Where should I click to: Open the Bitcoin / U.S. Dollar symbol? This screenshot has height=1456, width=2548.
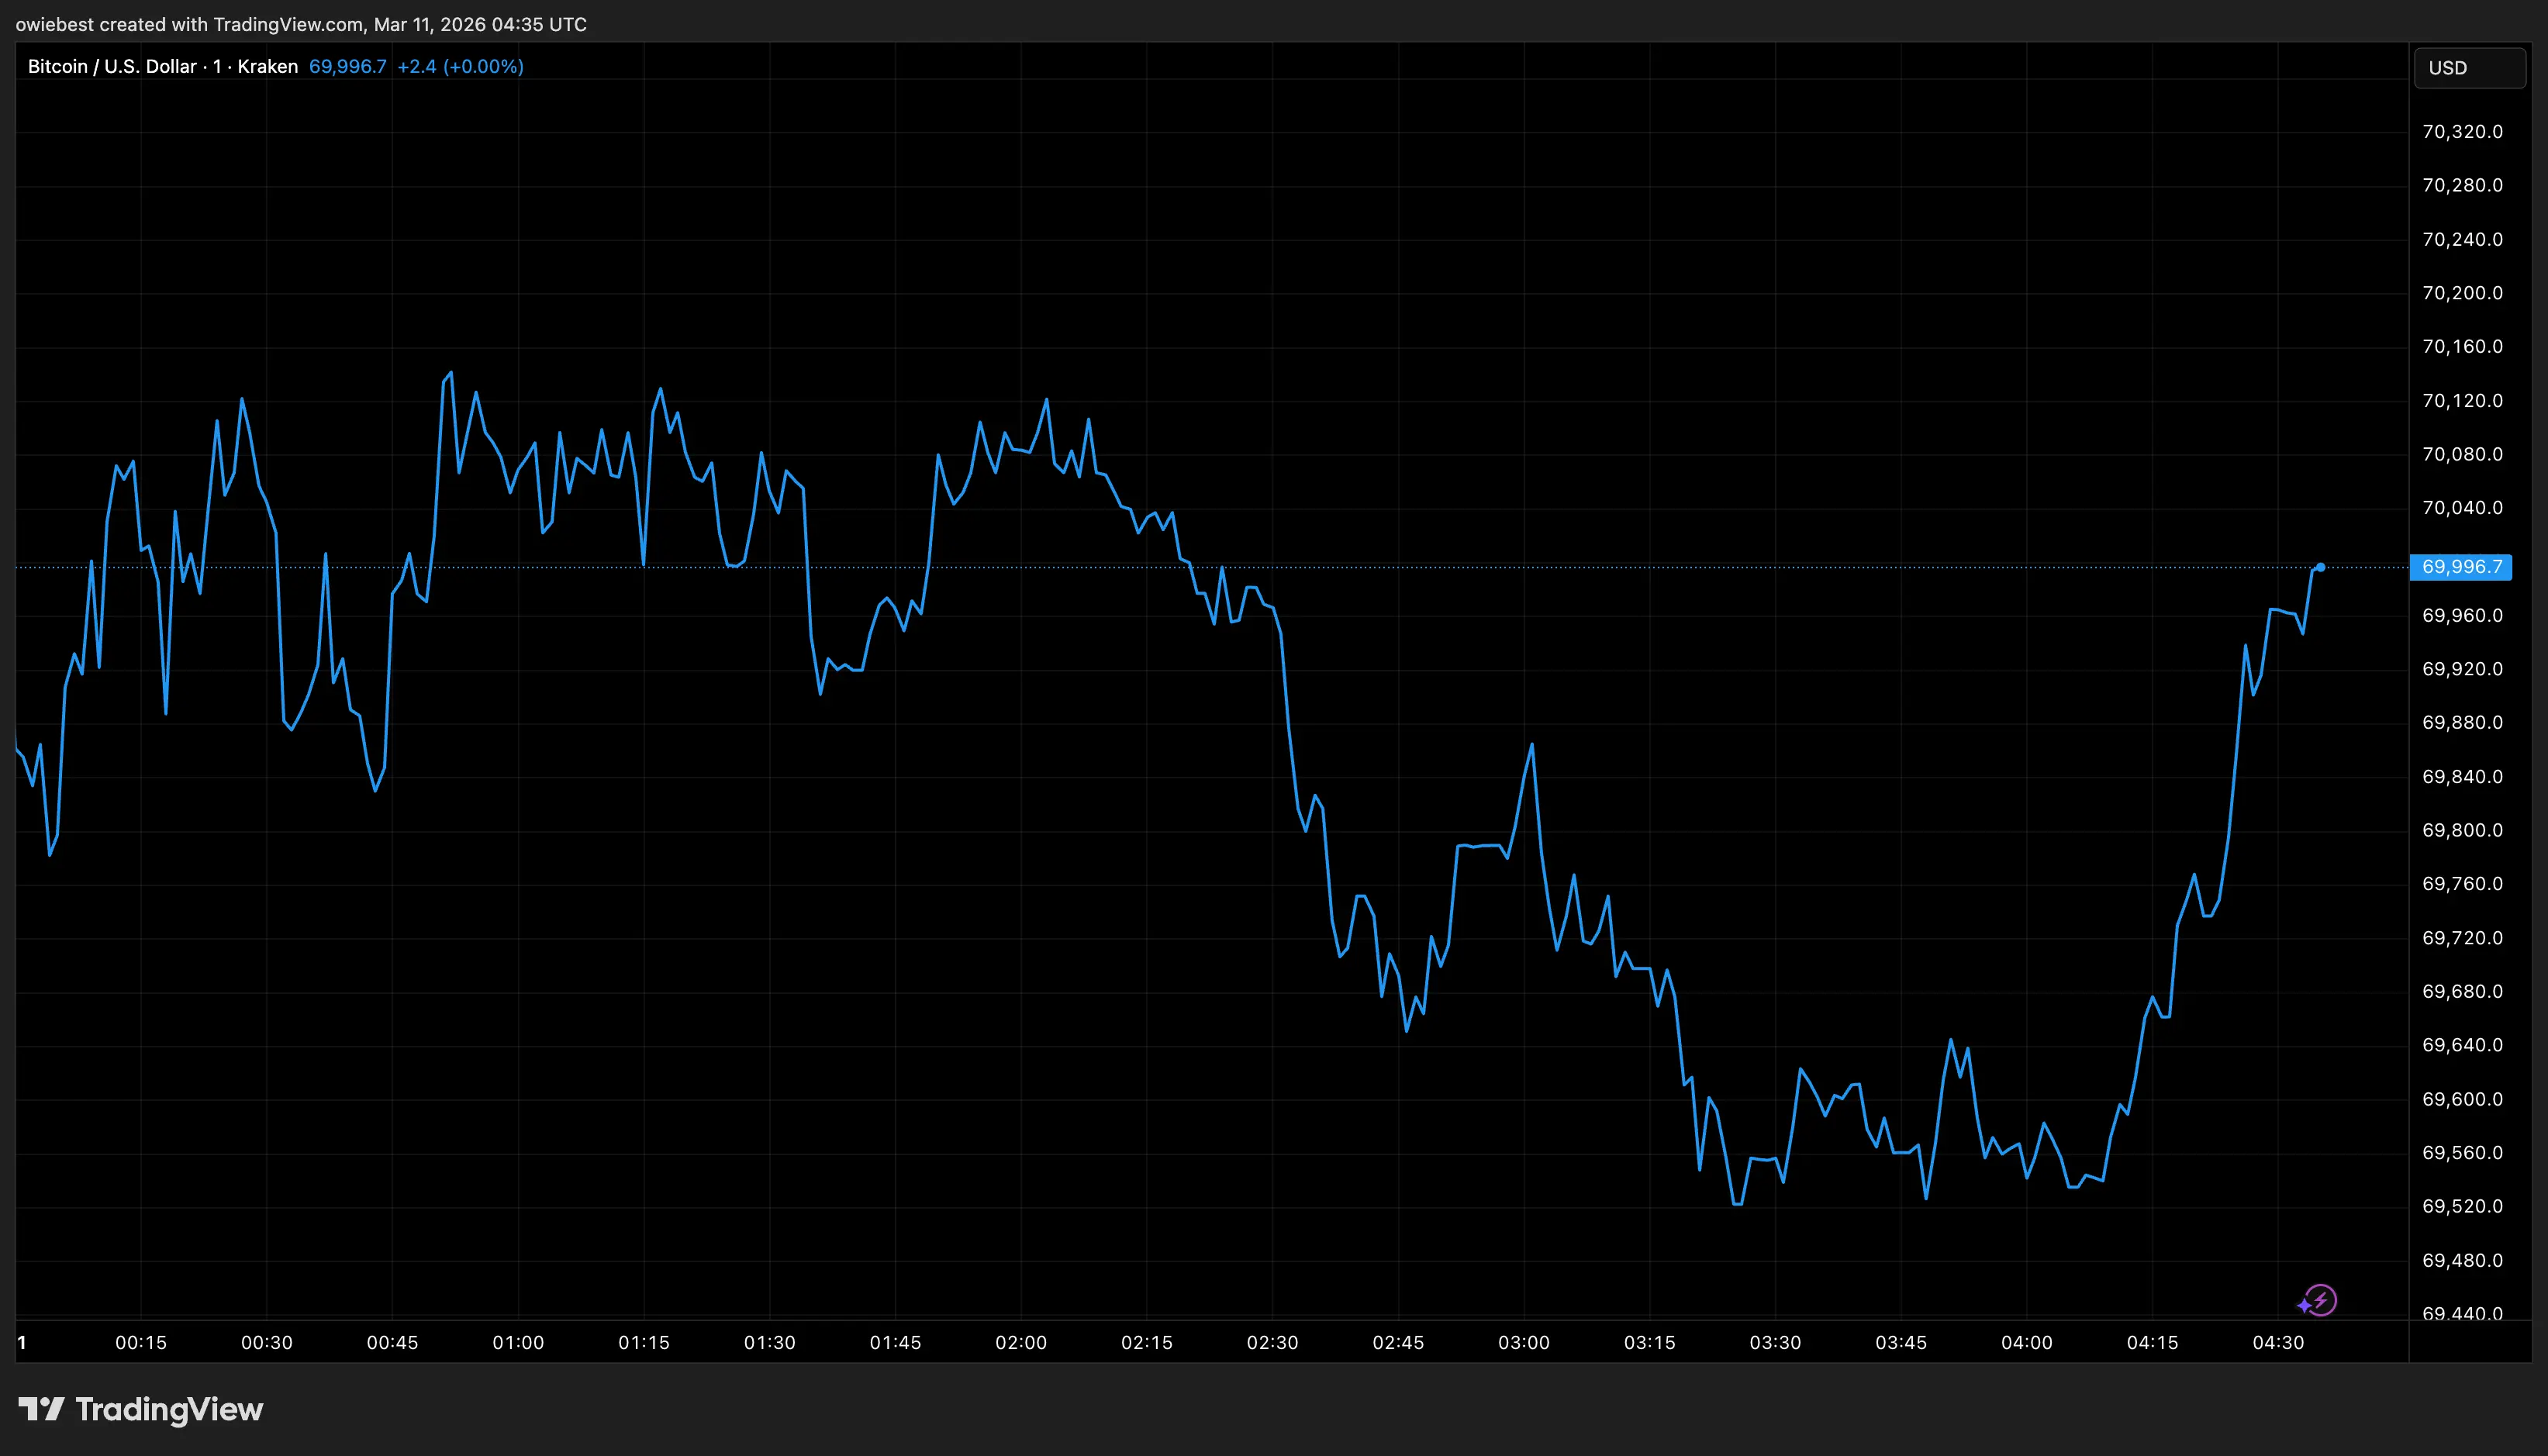[x=110, y=66]
